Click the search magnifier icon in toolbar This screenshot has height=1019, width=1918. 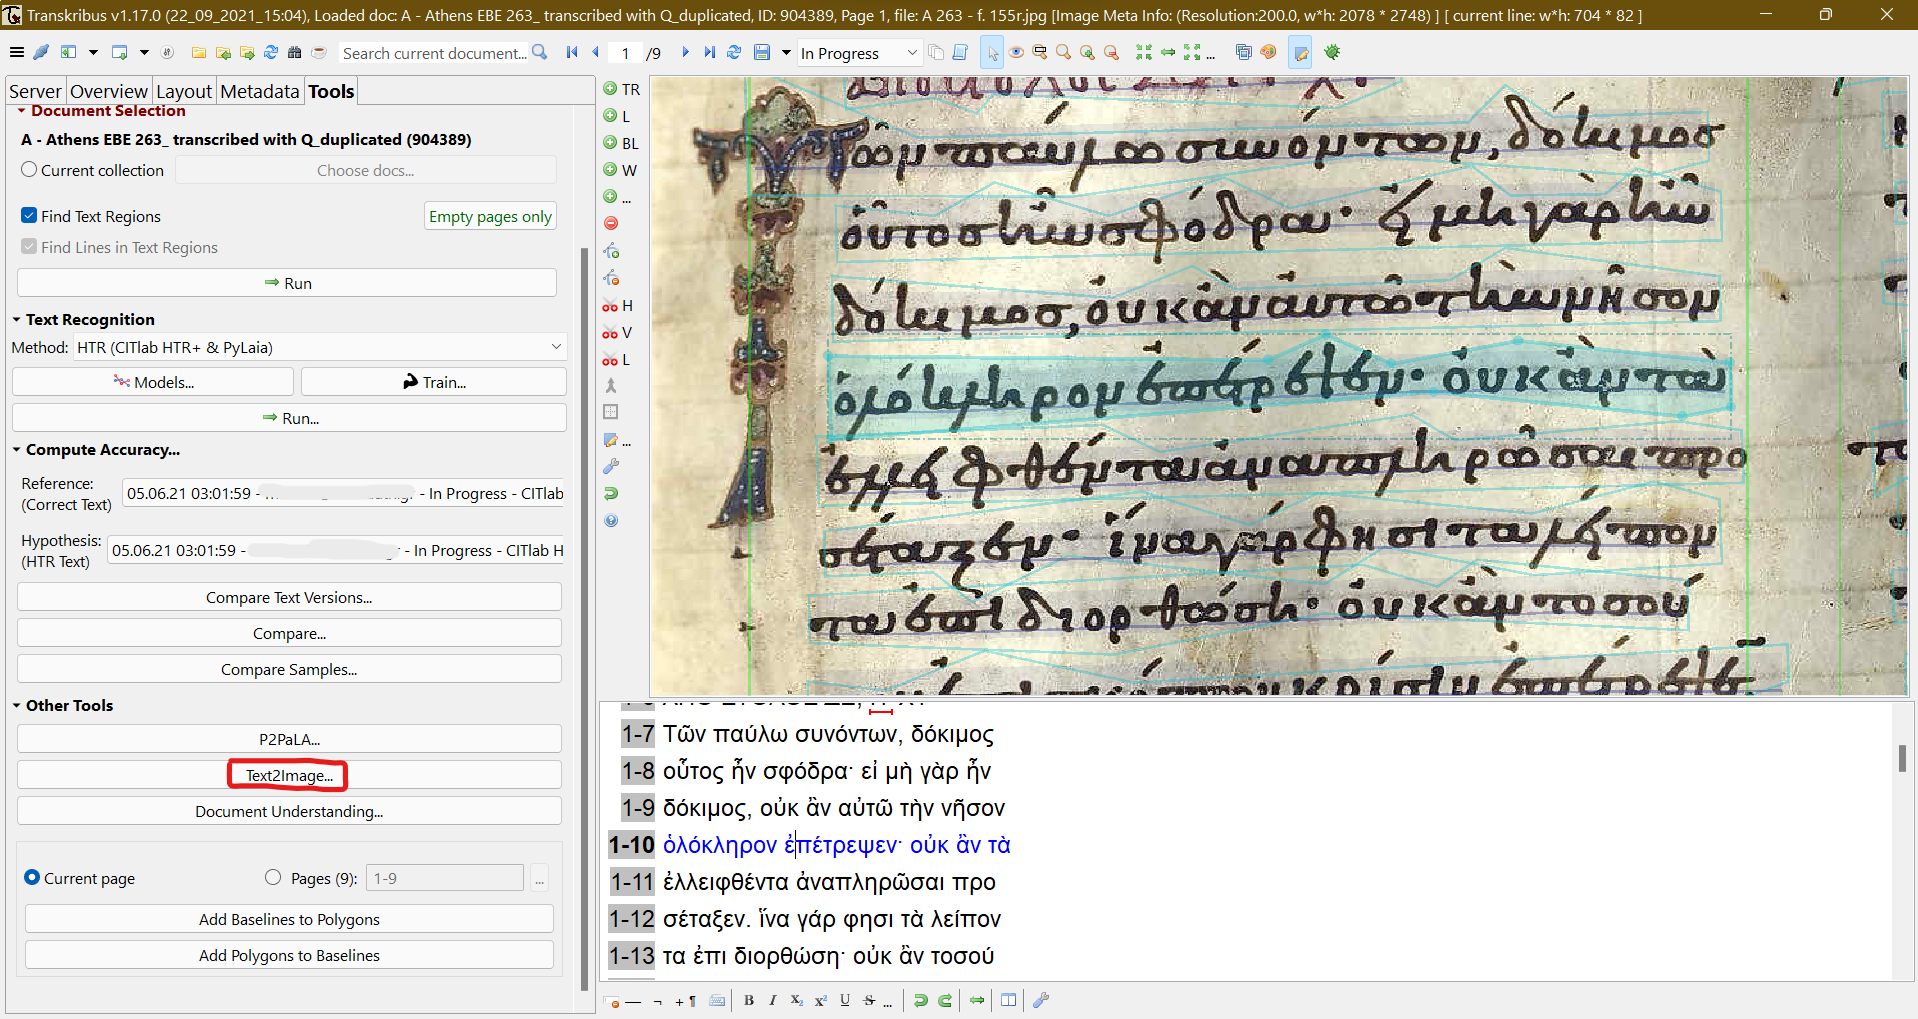(x=540, y=52)
